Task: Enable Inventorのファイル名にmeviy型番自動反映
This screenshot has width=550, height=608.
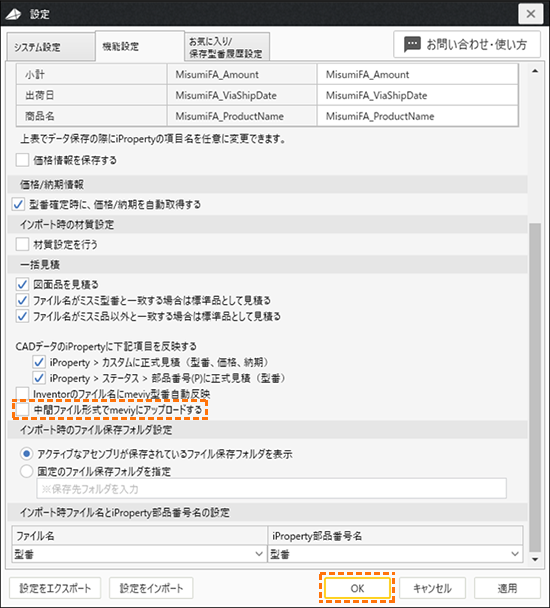Action: (22, 394)
